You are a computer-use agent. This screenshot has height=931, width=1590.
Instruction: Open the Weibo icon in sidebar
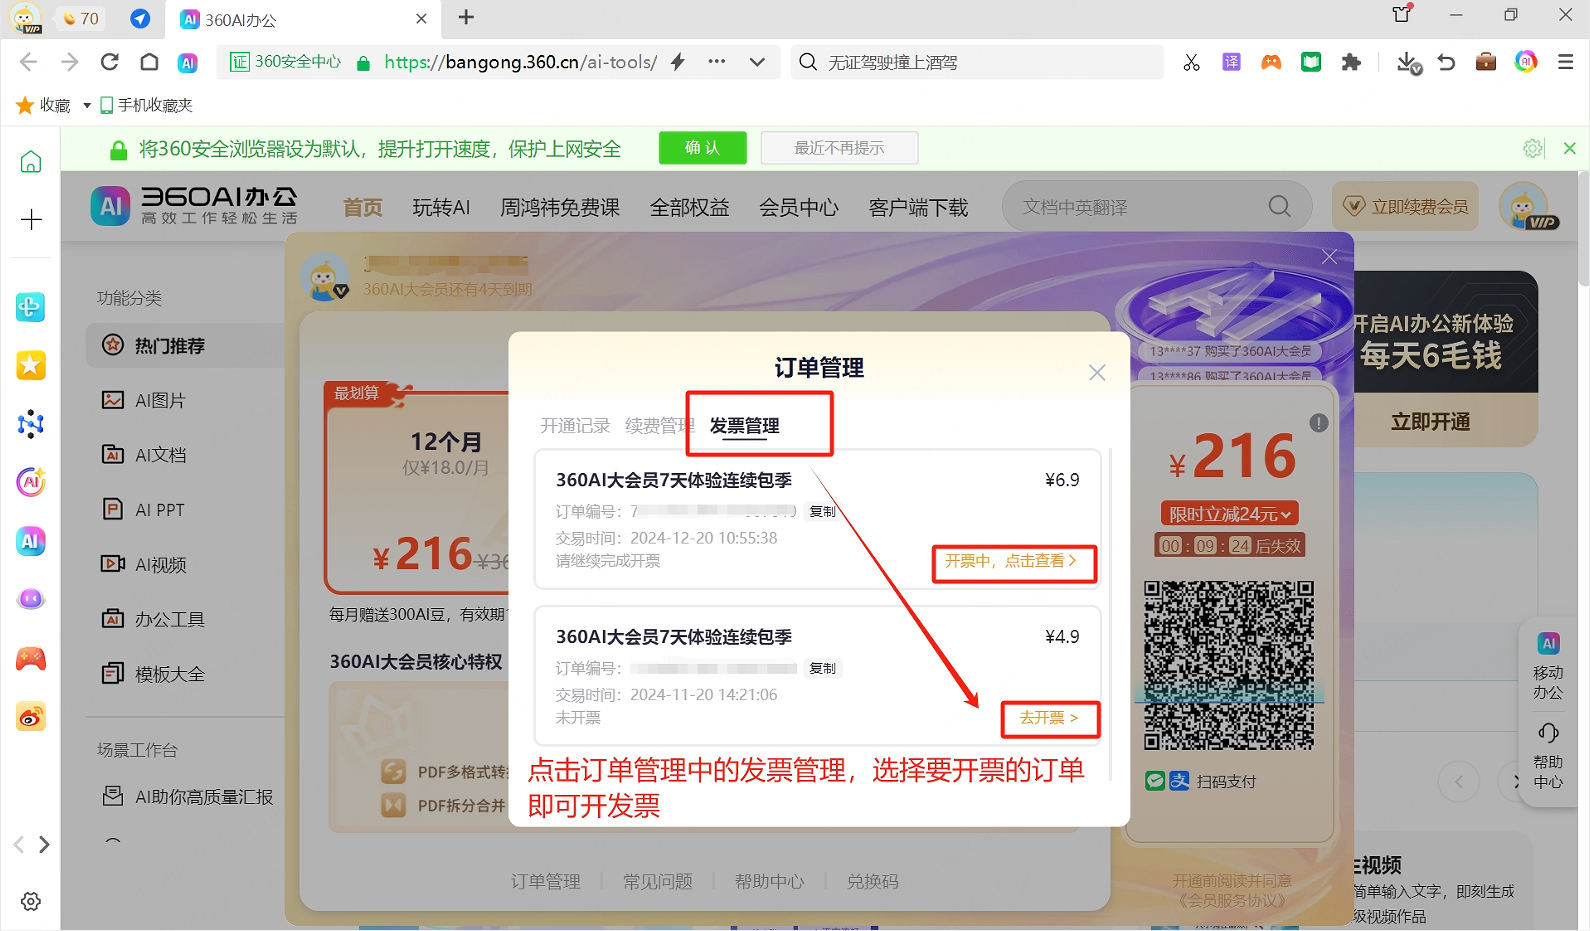click(x=31, y=716)
